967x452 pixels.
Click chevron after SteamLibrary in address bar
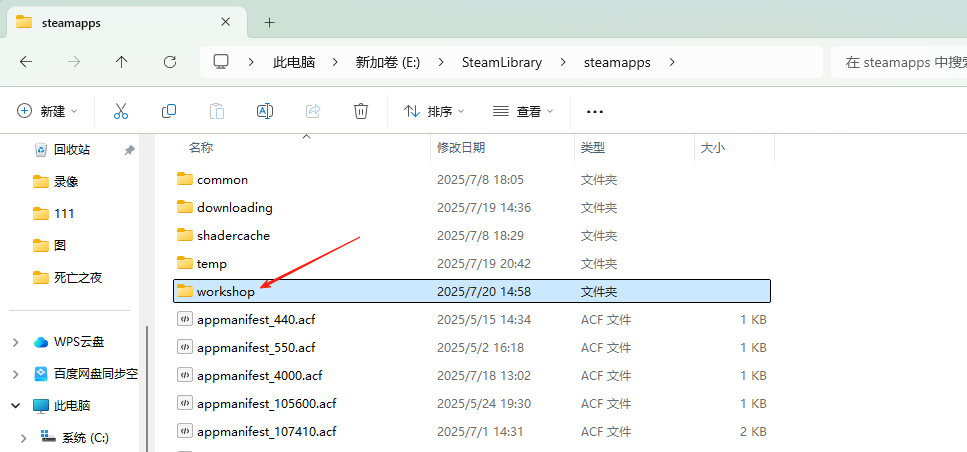pos(563,62)
